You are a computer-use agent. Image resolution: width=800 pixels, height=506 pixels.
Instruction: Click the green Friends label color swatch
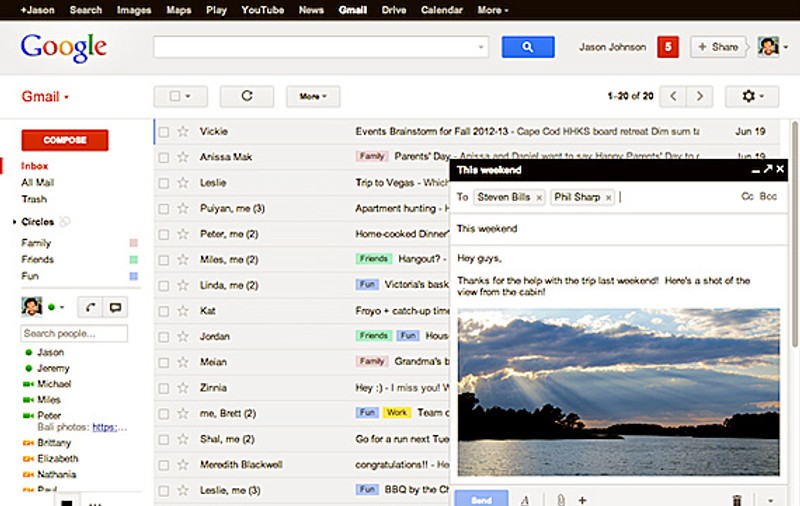[x=134, y=260]
